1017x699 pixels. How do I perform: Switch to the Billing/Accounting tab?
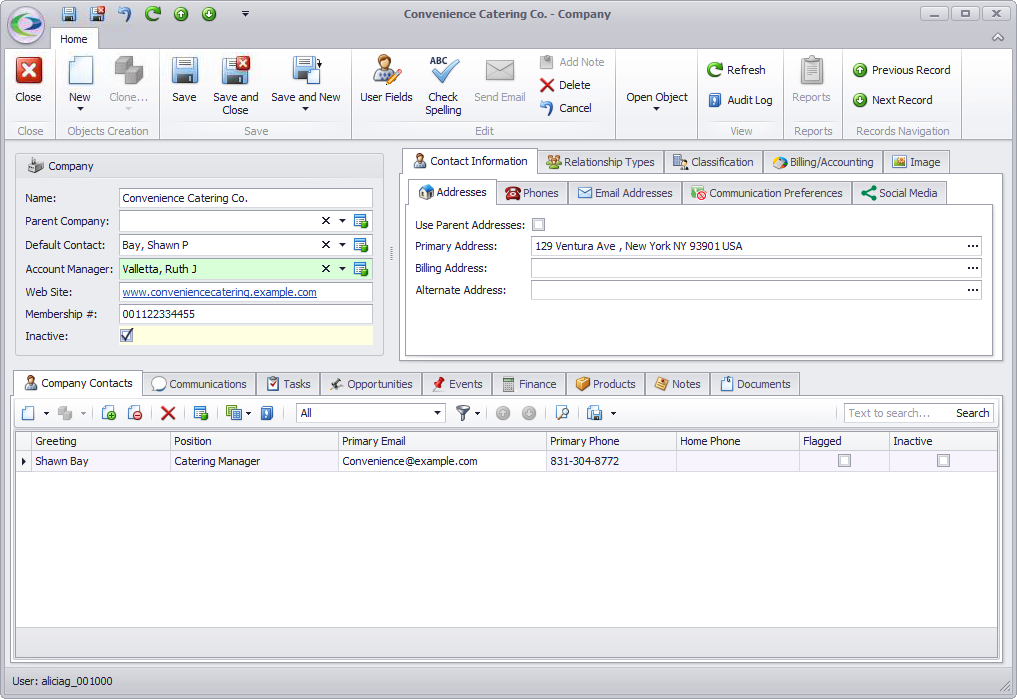pos(822,162)
